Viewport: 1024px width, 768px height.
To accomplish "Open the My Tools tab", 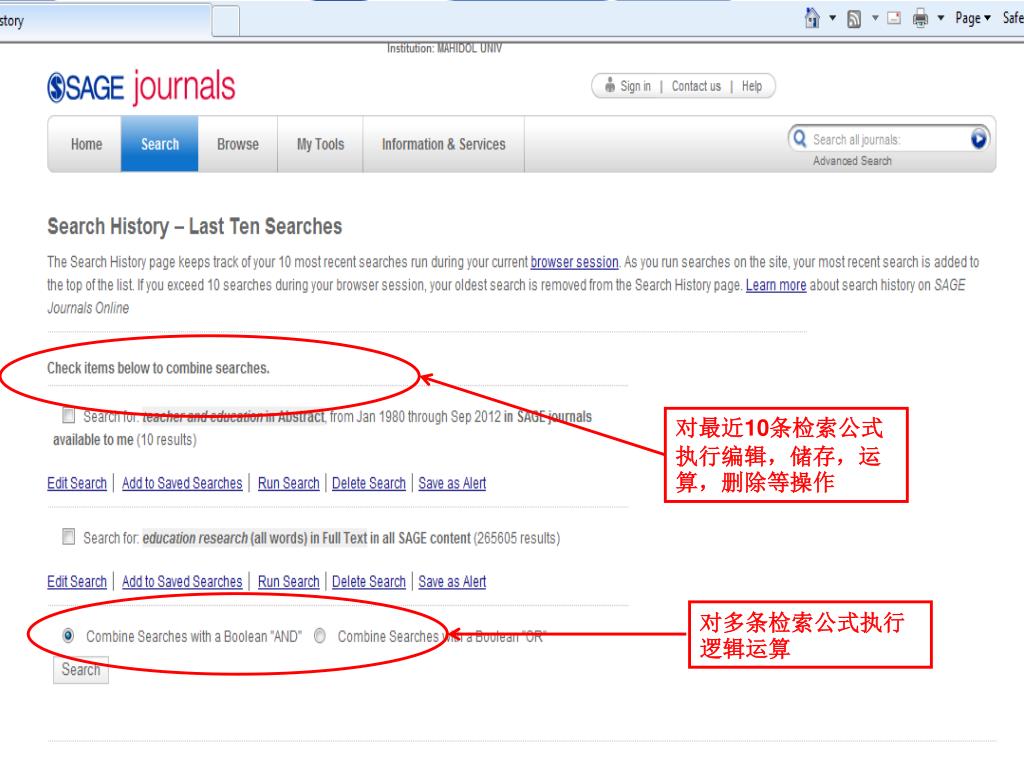I will coord(320,144).
